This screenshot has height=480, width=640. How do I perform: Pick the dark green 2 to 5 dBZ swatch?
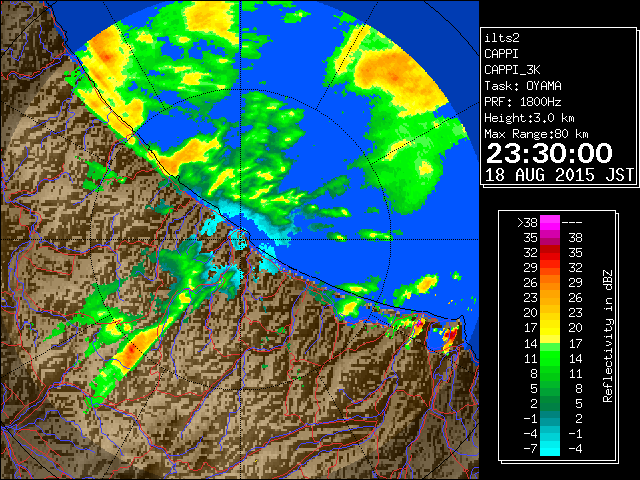click(x=550, y=403)
